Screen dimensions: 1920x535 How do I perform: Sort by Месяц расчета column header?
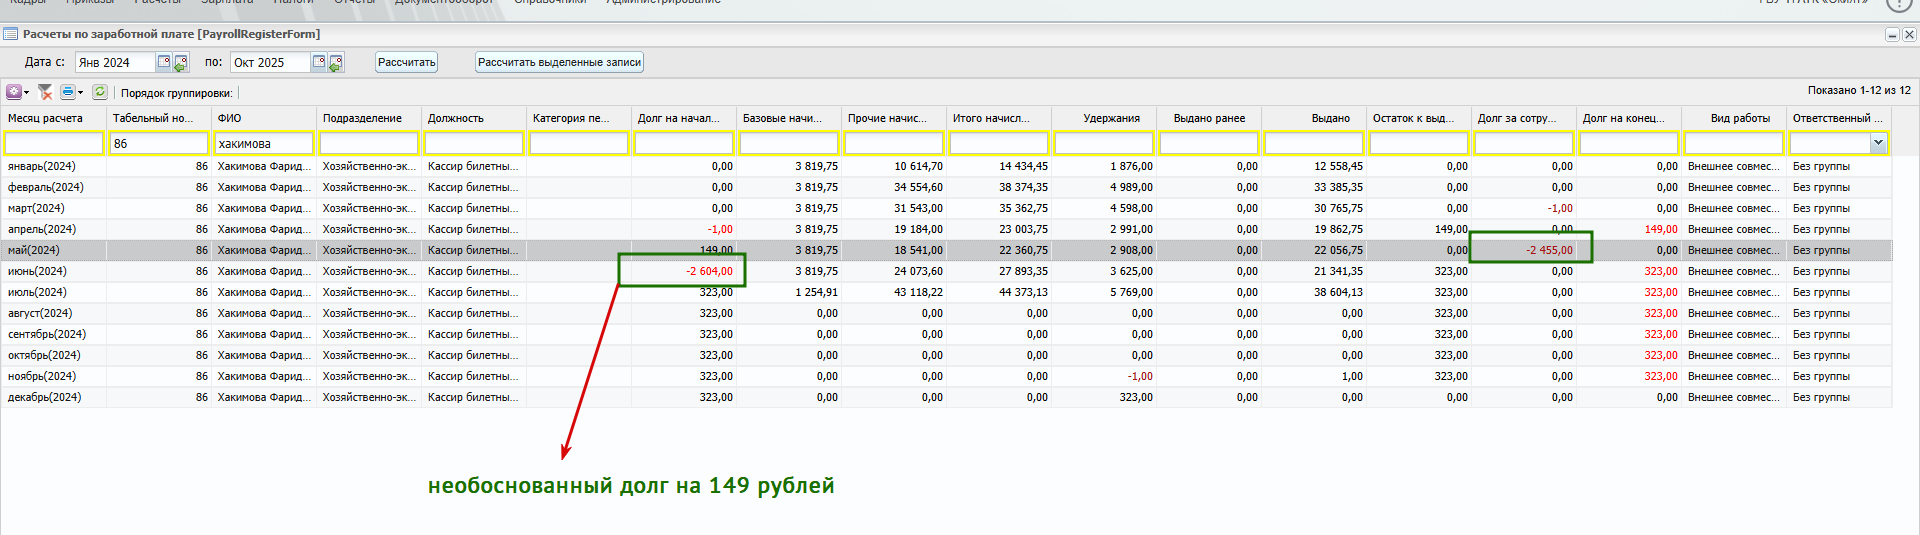[x=54, y=118]
